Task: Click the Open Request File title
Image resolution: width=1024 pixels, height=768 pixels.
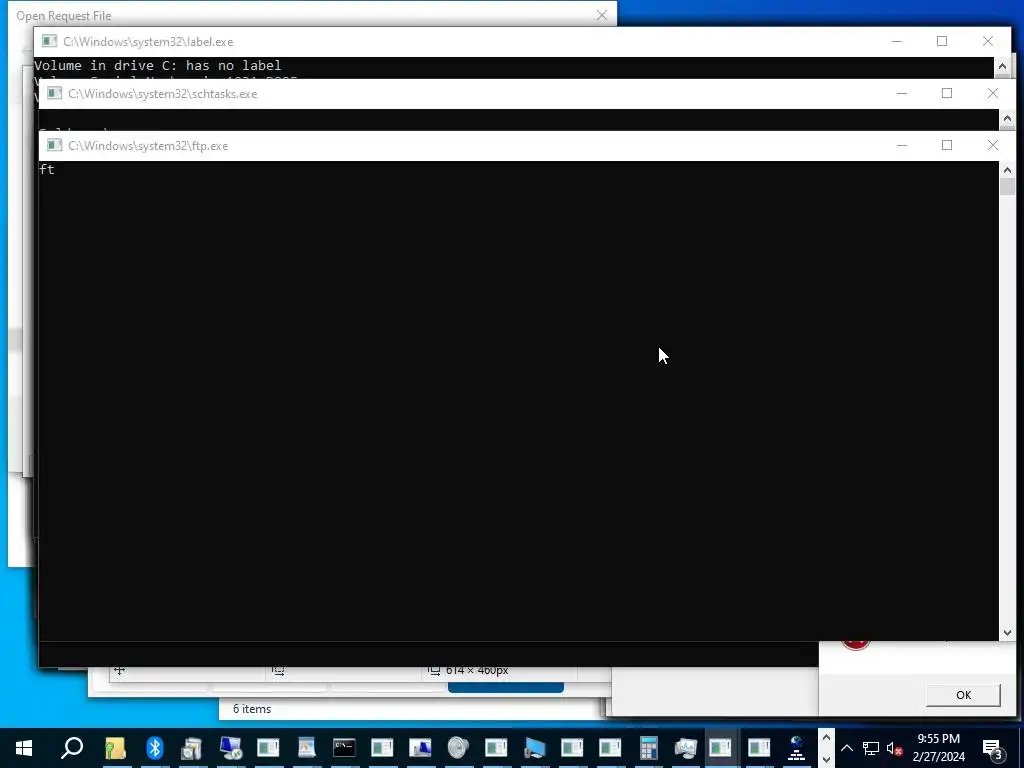Action: pyautogui.click(x=63, y=16)
